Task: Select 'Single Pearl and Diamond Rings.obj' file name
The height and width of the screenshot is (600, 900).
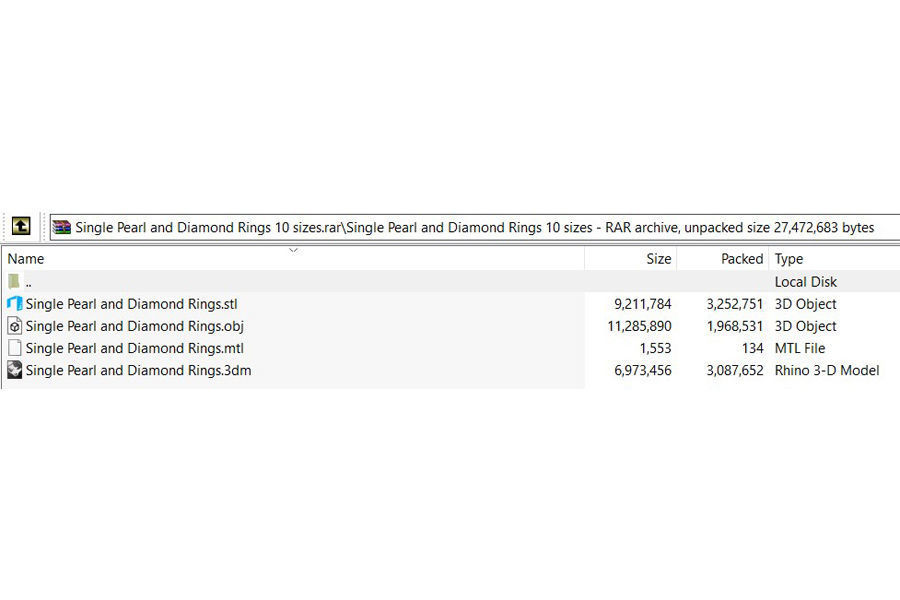Action: [x=134, y=326]
